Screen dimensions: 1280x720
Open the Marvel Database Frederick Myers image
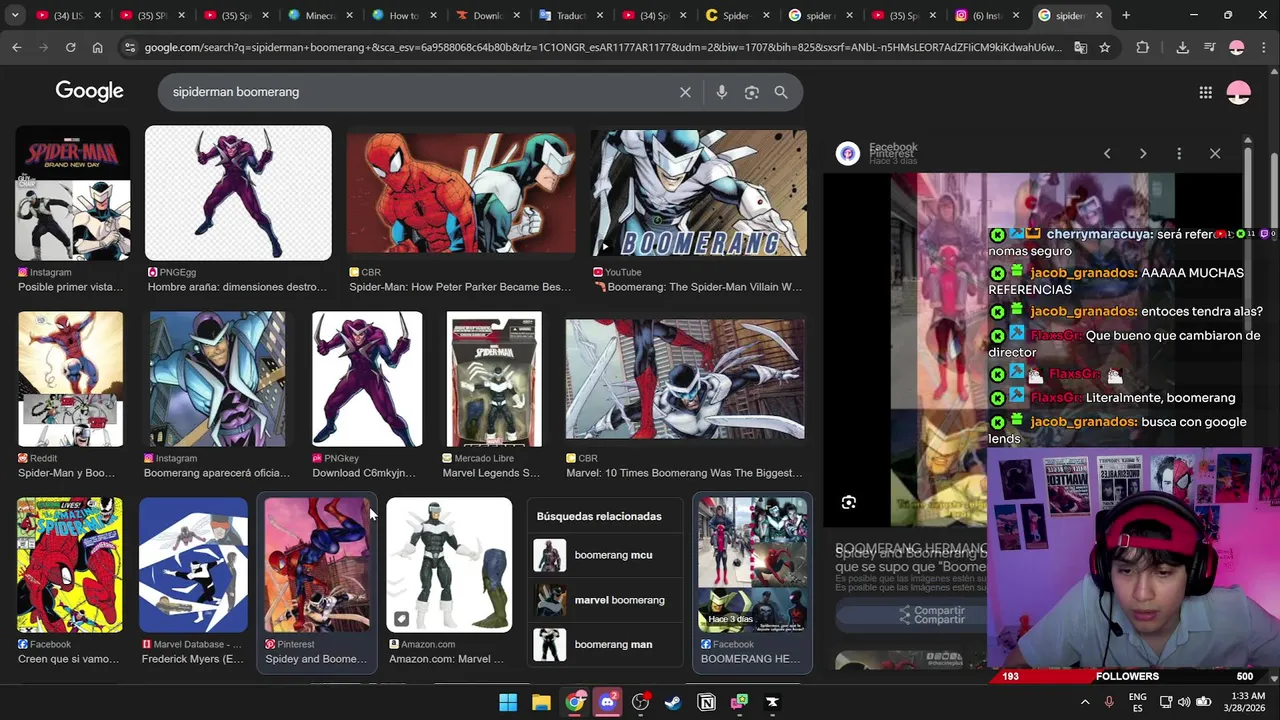click(x=193, y=565)
